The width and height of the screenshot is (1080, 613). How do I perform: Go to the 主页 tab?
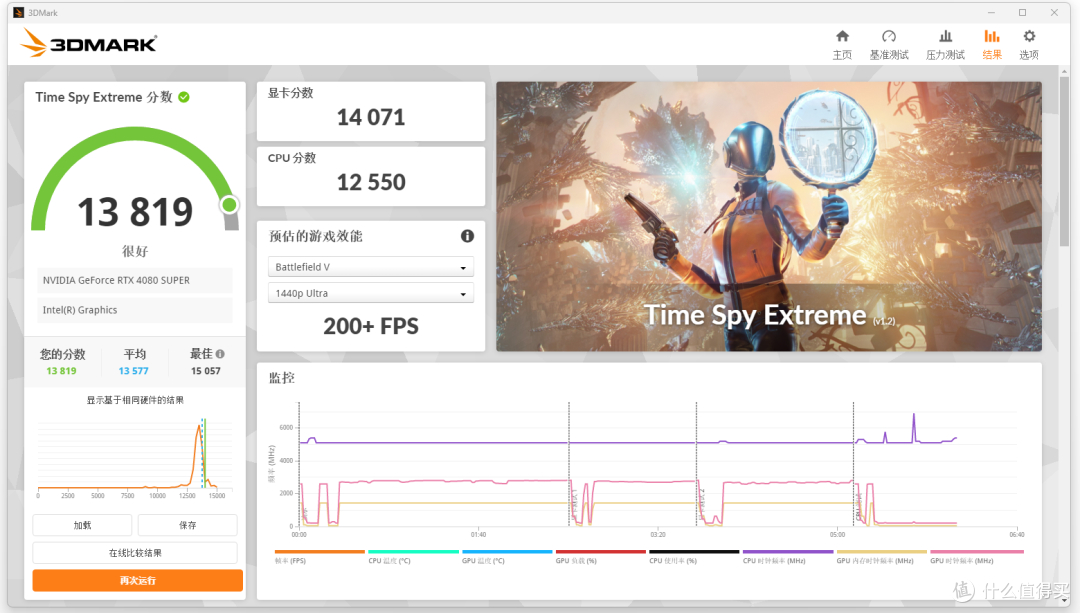[842, 45]
